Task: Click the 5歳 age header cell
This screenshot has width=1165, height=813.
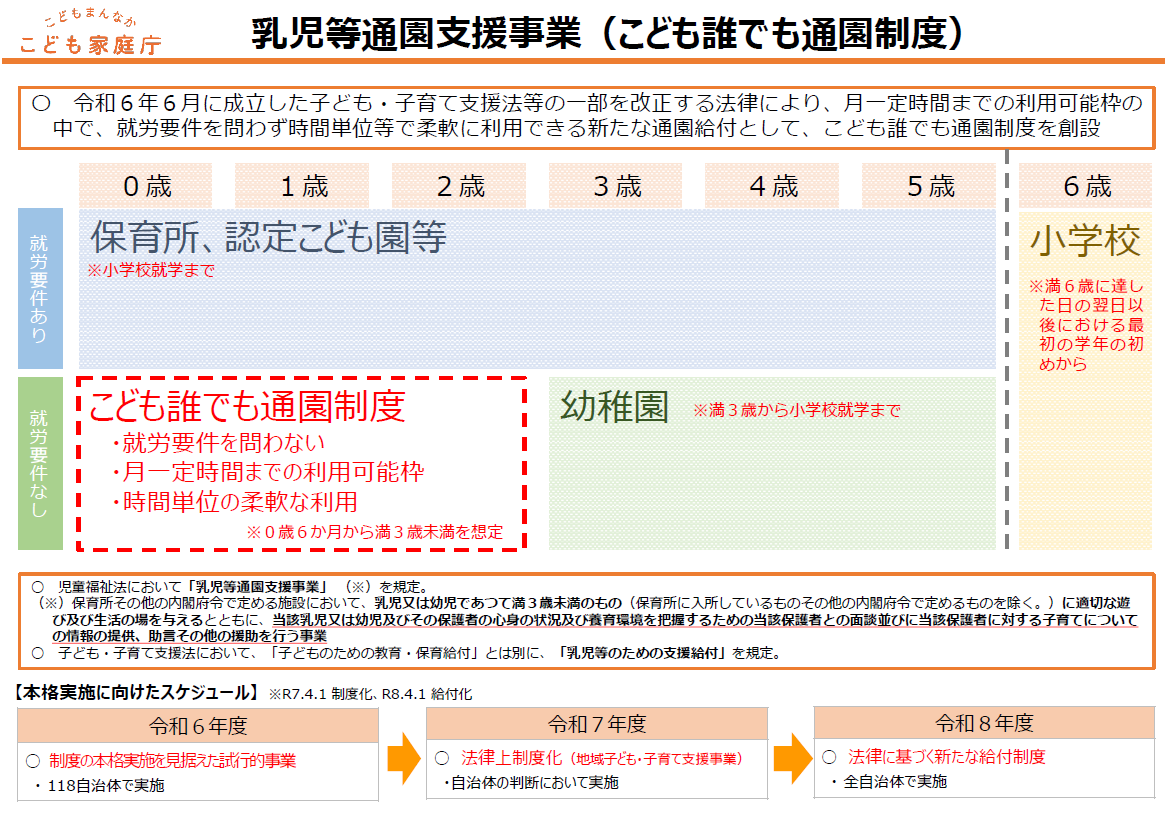Action: 929,186
